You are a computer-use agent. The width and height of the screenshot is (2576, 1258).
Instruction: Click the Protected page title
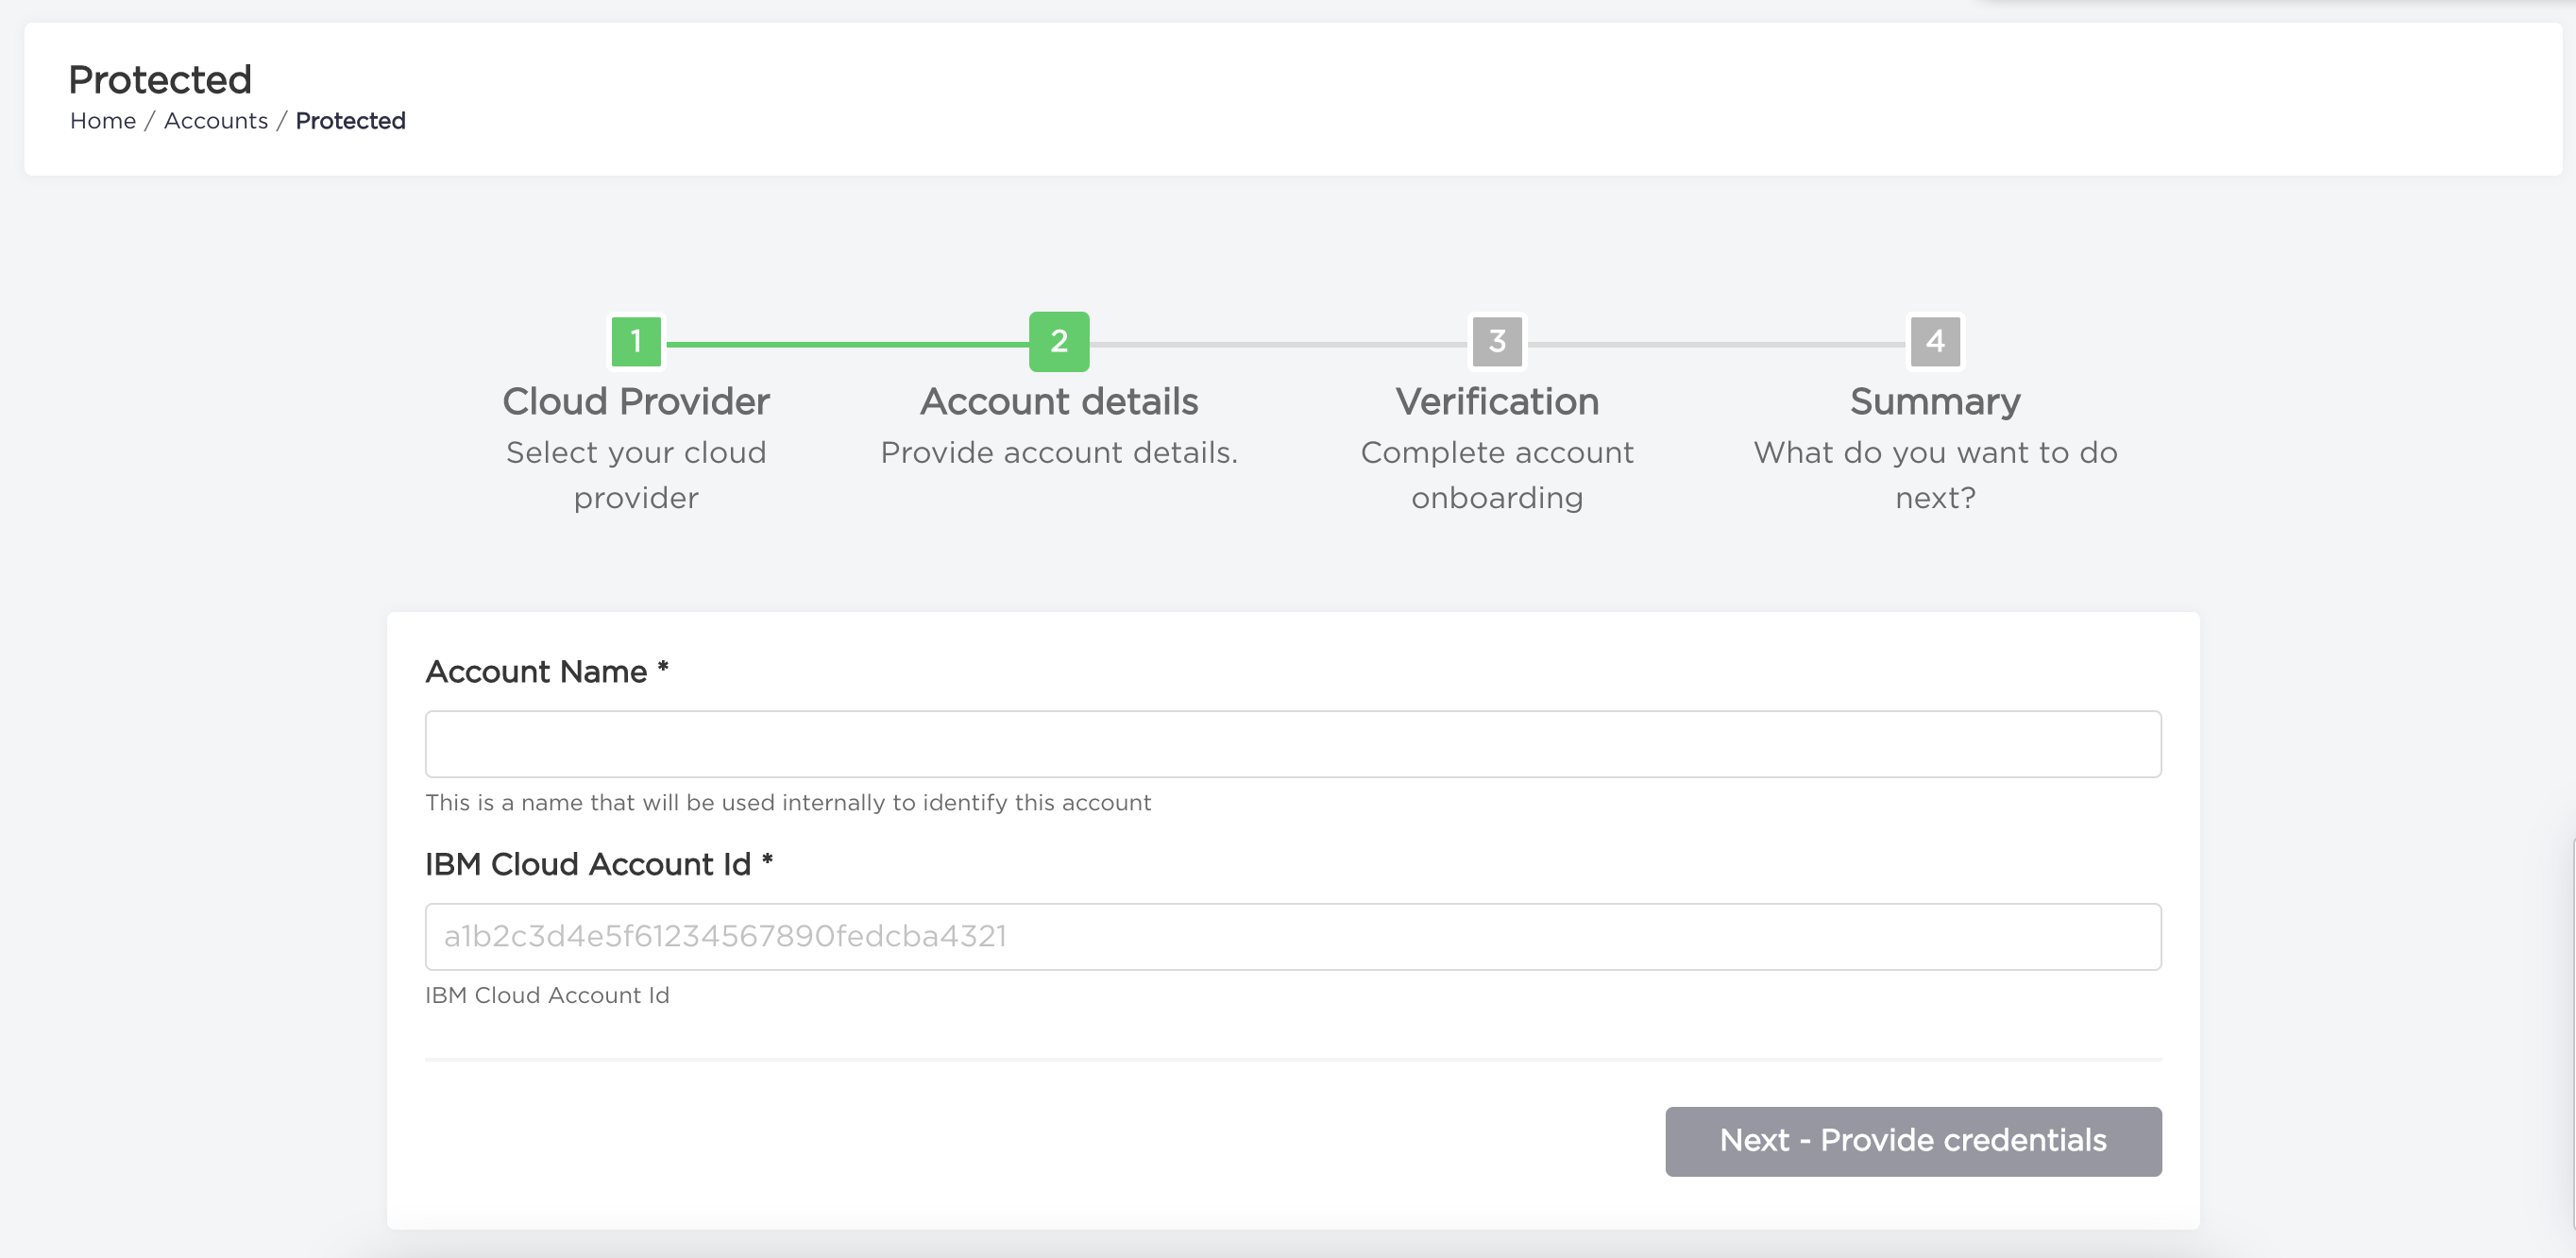(x=159, y=79)
